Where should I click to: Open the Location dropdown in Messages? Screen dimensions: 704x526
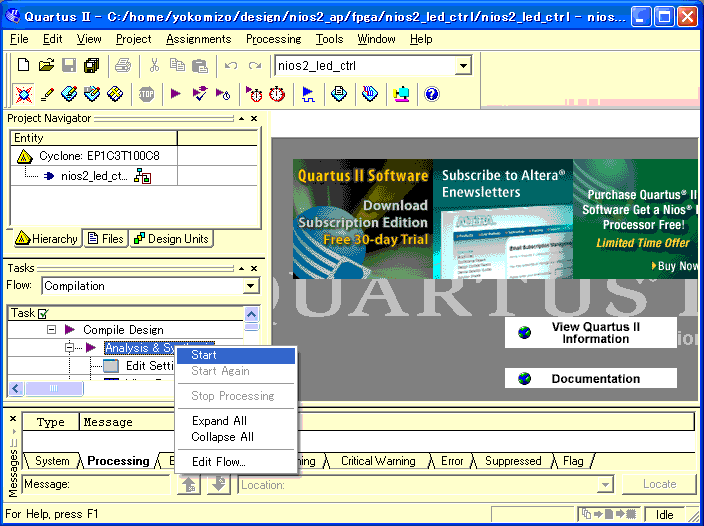pyautogui.click(x=605, y=485)
